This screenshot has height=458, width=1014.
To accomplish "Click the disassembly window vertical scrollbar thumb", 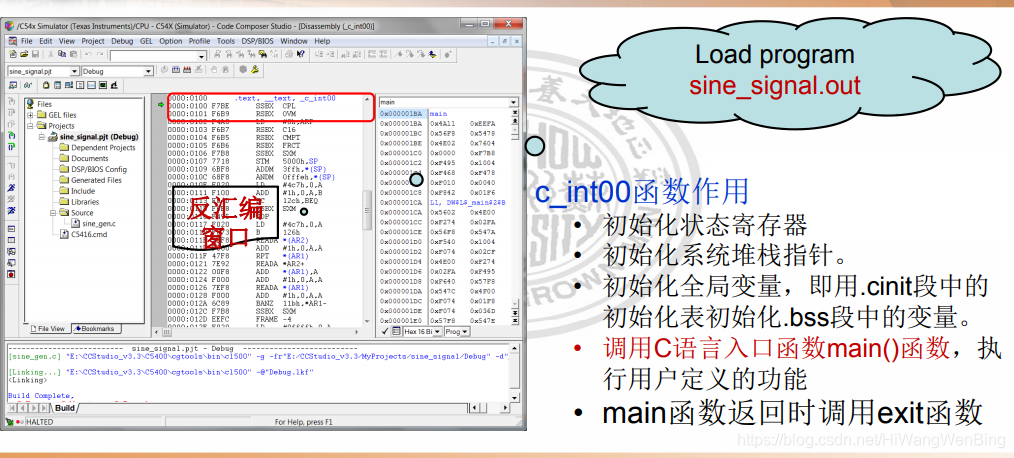I will [368, 210].
